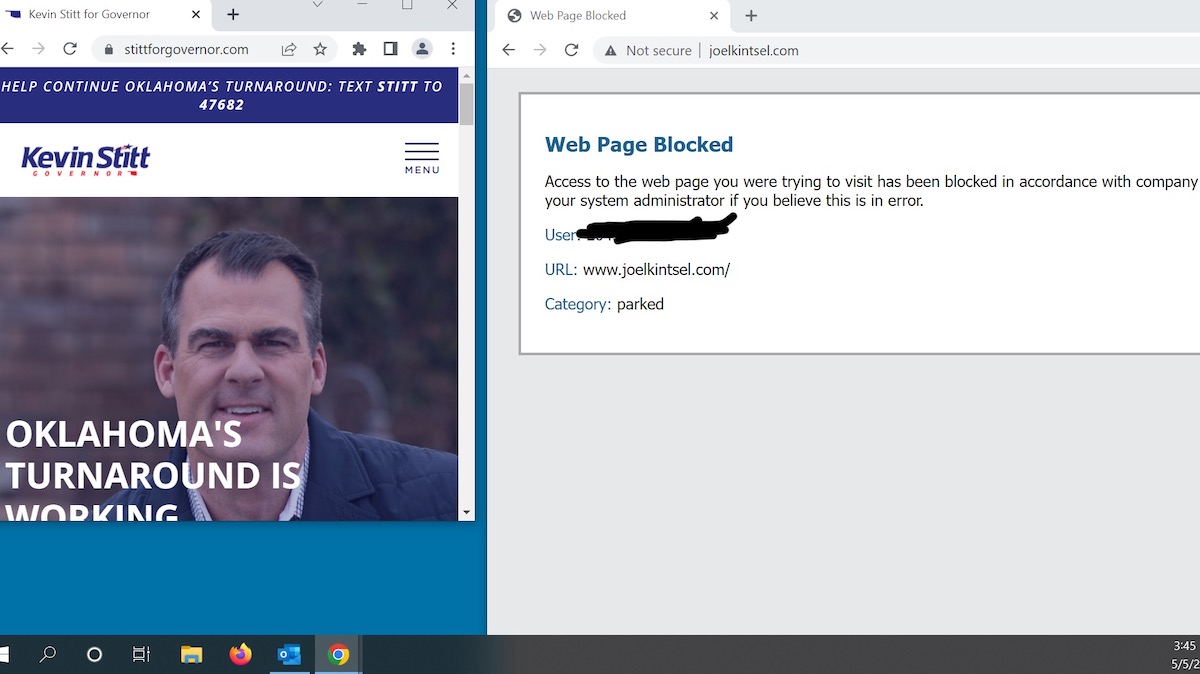Open Windows Task View in the taskbar

141,655
